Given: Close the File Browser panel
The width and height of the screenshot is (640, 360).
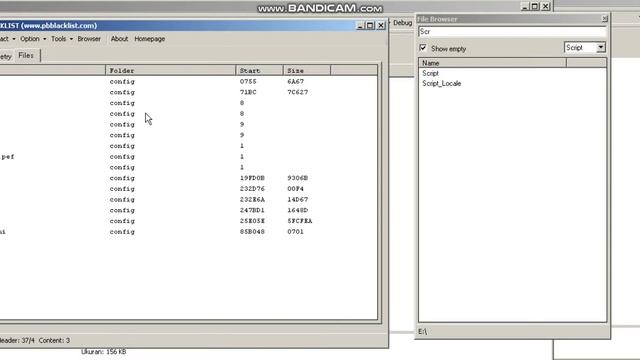Looking at the screenshot, I should (x=604, y=19).
